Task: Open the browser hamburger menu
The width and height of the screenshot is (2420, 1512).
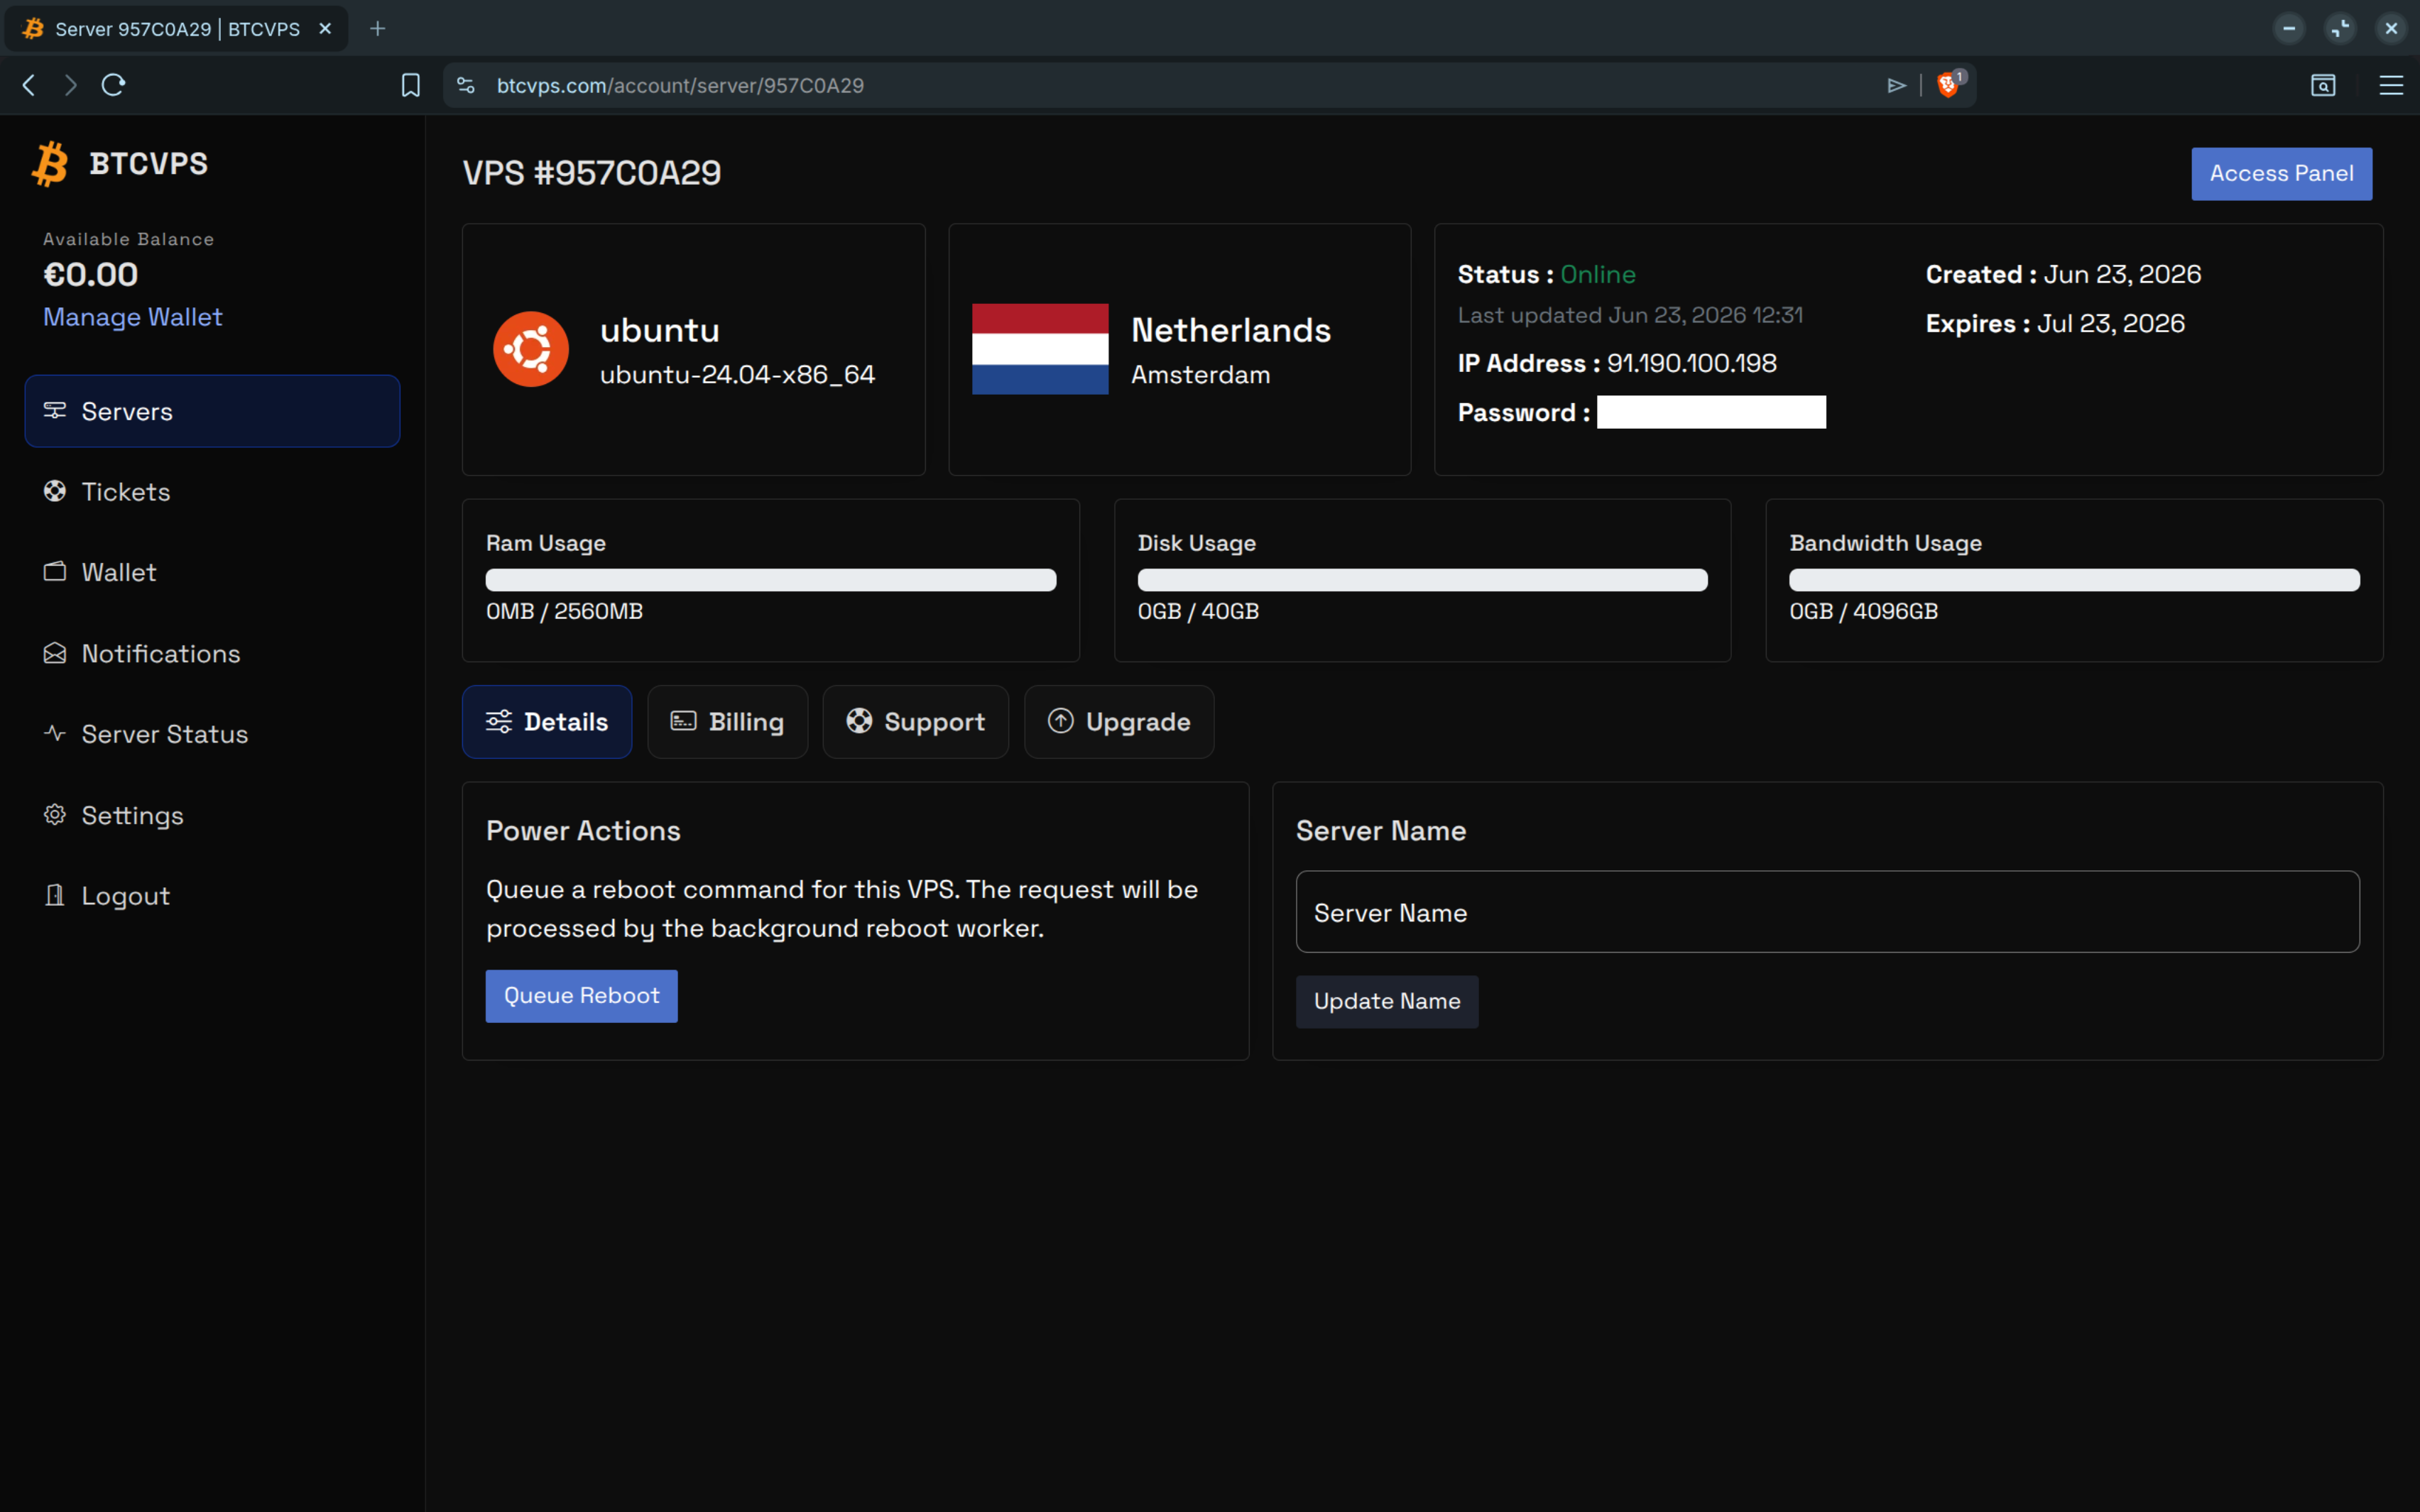Action: (x=2391, y=85)
